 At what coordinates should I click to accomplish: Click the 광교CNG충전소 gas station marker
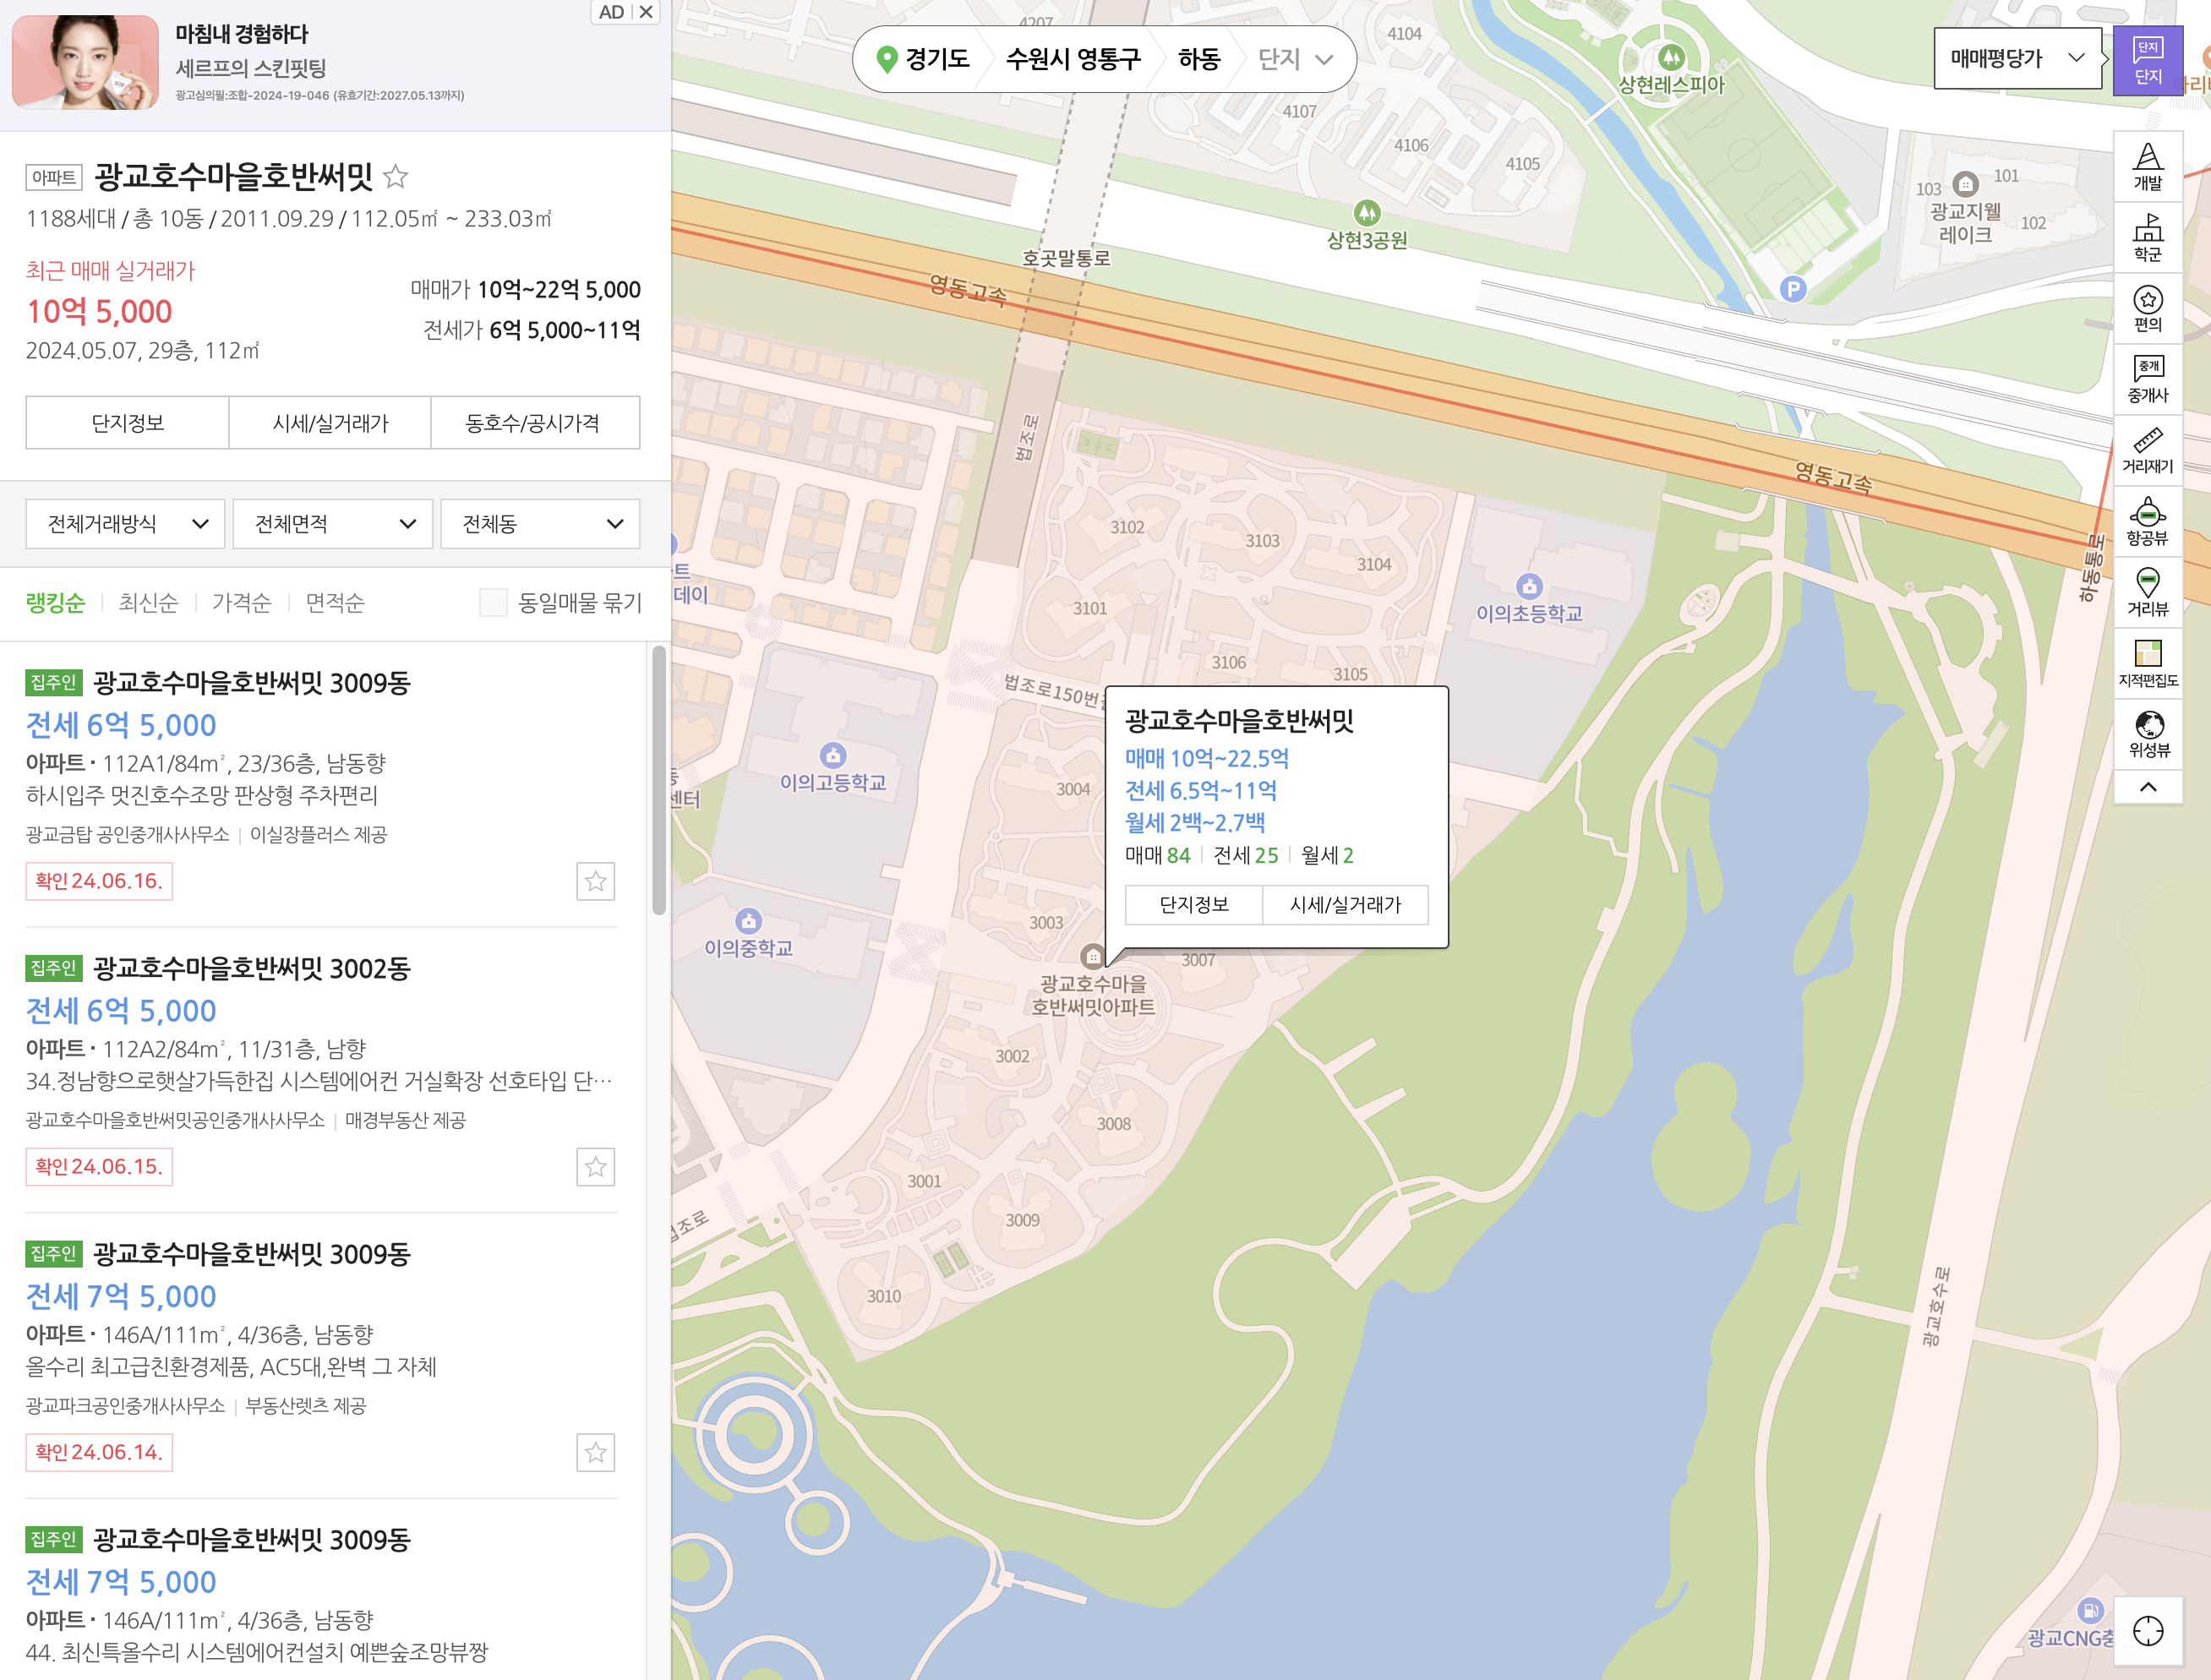coord(2090,1610)
